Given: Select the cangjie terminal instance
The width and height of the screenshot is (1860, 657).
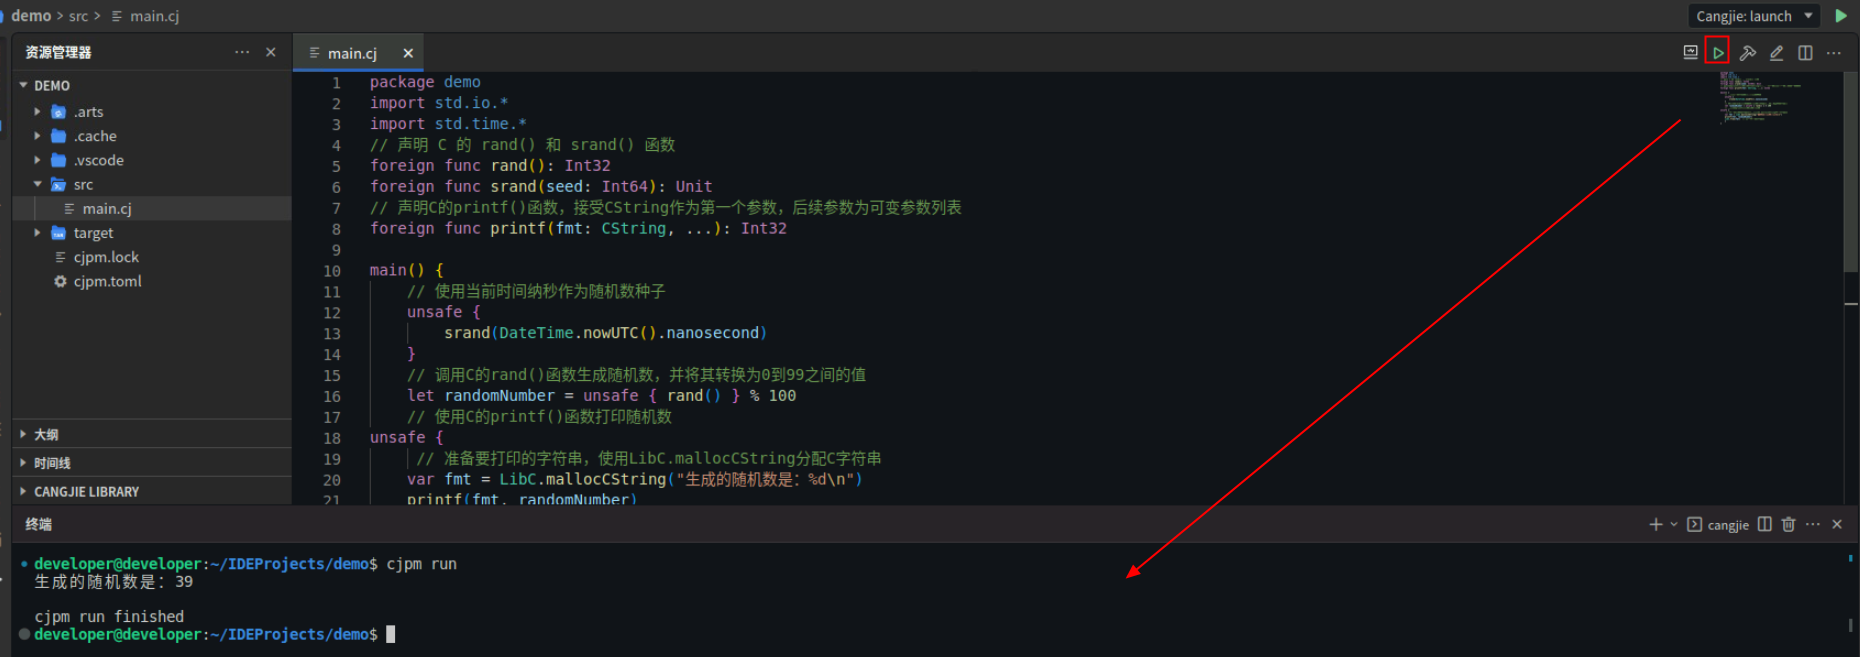Looking at the screenshot, I should pos(1718,525).
